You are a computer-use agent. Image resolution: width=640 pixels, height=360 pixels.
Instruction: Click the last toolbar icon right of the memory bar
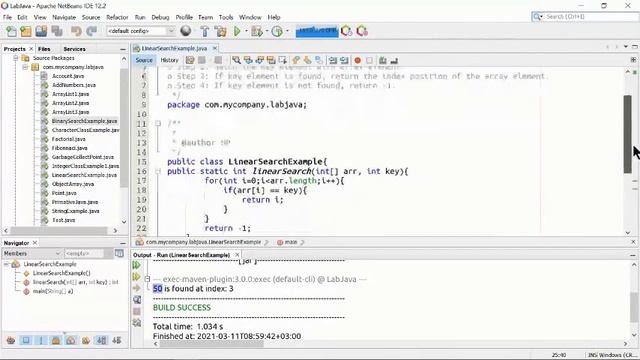click(362, 31)
